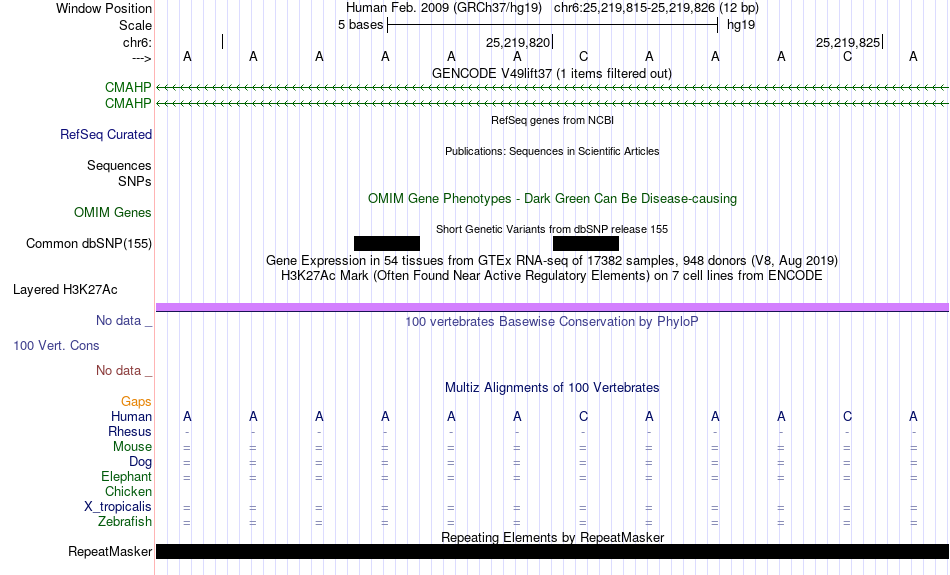Click the scale bar line next to 5 bases

click(x=553, y=25)
